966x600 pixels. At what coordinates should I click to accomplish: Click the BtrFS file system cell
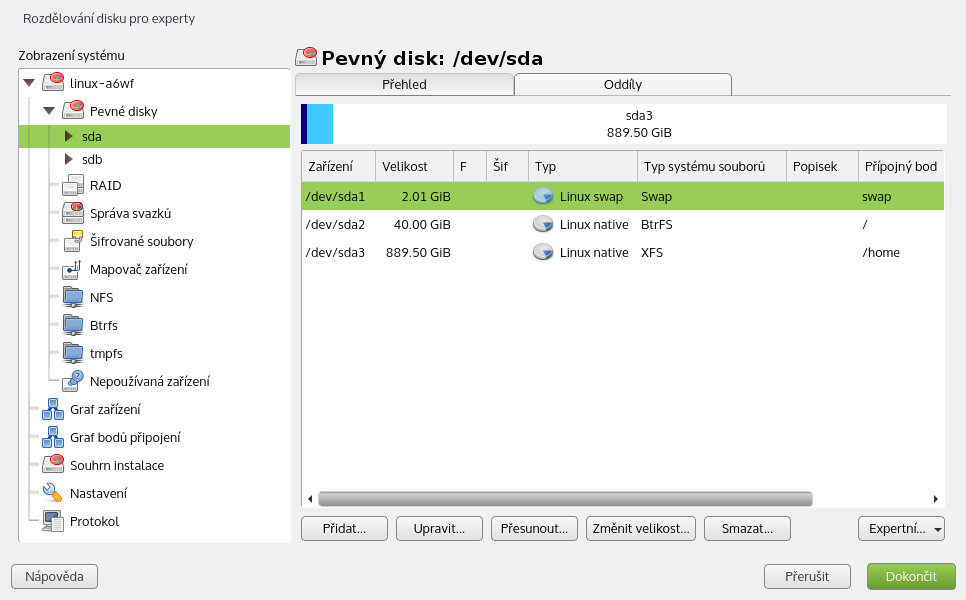click(657, 225)
